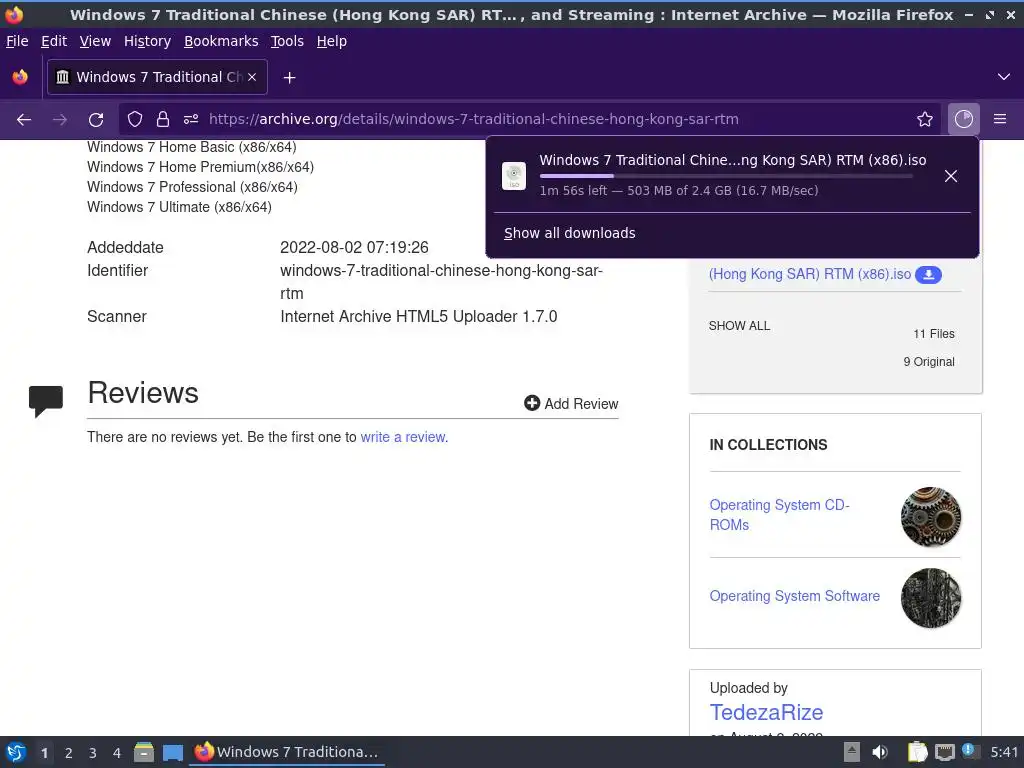The image size is (1024, 768).
Task: Cancel the ISO download in progress
Action: [951, 176]
